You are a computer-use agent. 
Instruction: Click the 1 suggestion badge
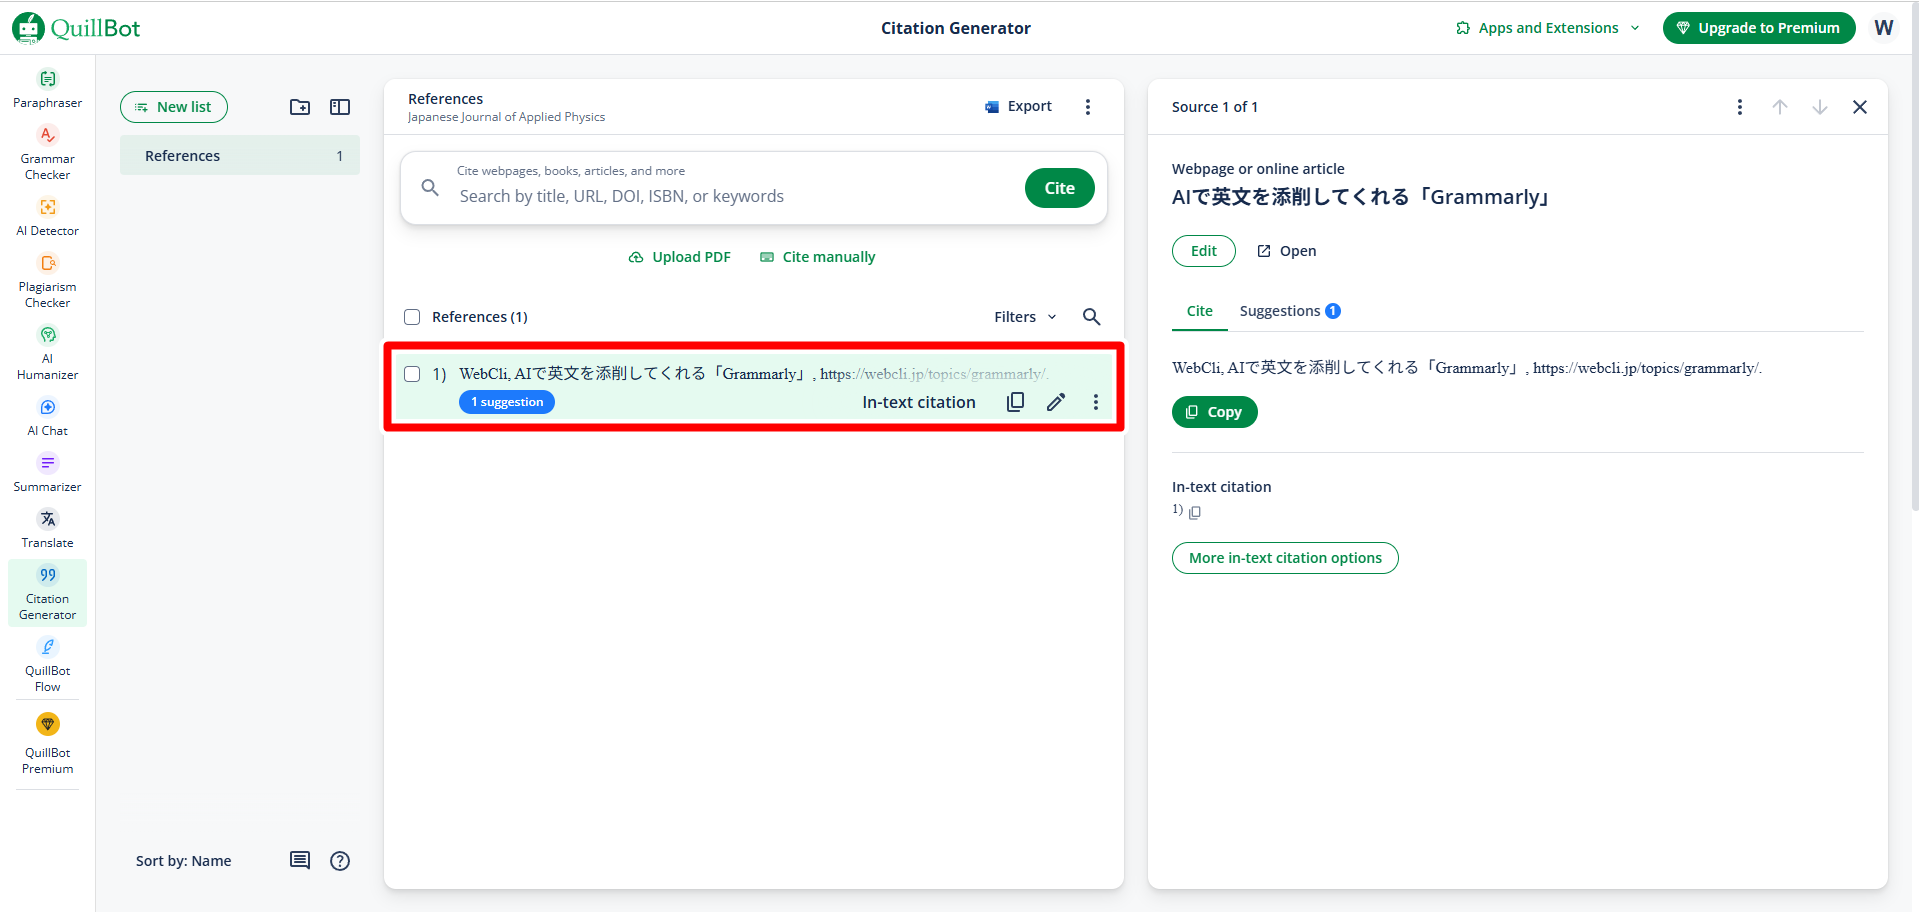tap(507, 402)
